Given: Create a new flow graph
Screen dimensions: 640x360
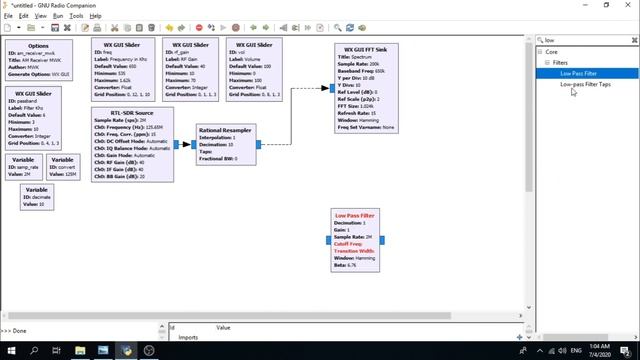Looking at the screenshot, I should coord(7,28).
